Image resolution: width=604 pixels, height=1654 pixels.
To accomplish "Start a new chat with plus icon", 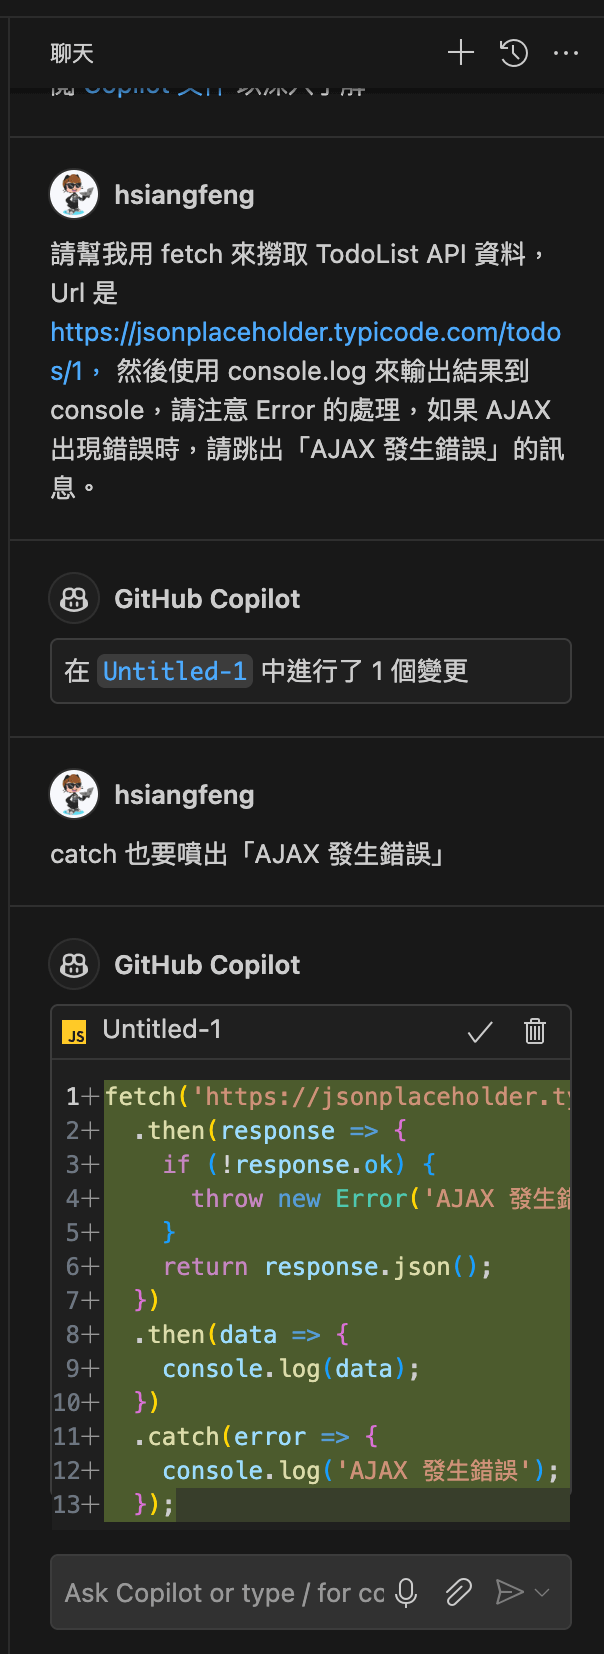I will 461,53.
